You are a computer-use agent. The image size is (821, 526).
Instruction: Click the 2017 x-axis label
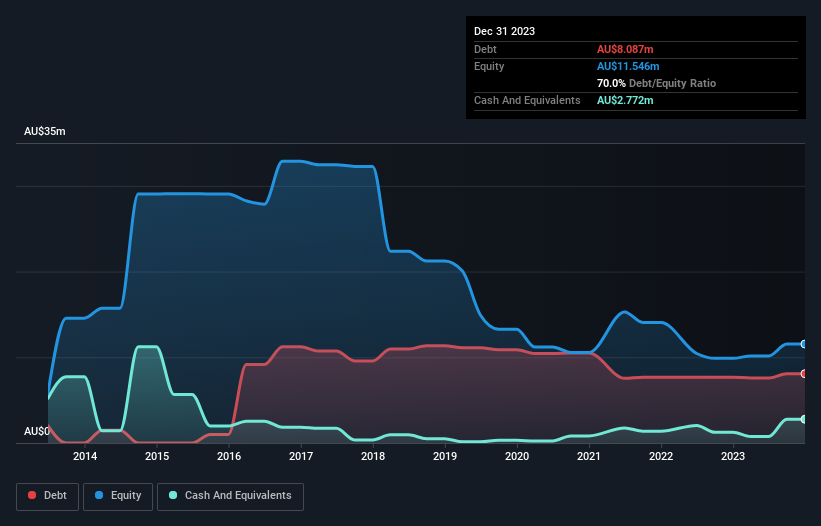tap(301, 456)
